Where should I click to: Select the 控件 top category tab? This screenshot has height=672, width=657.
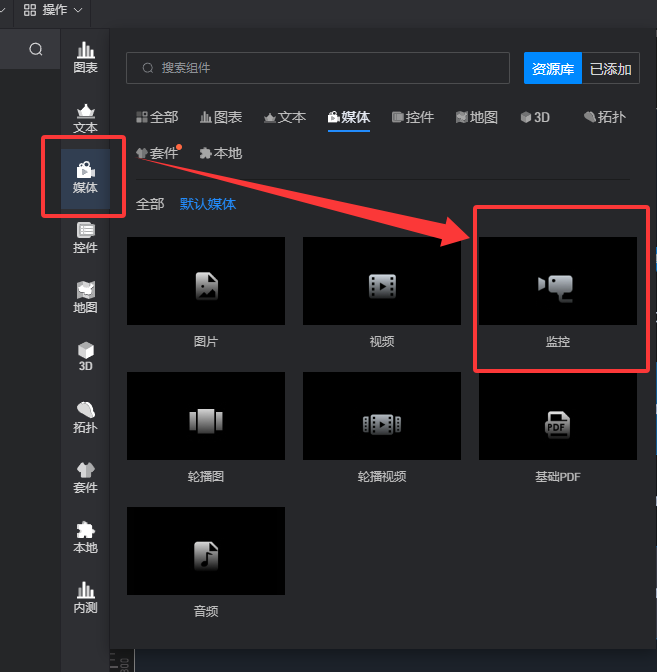tap(413, 117)
